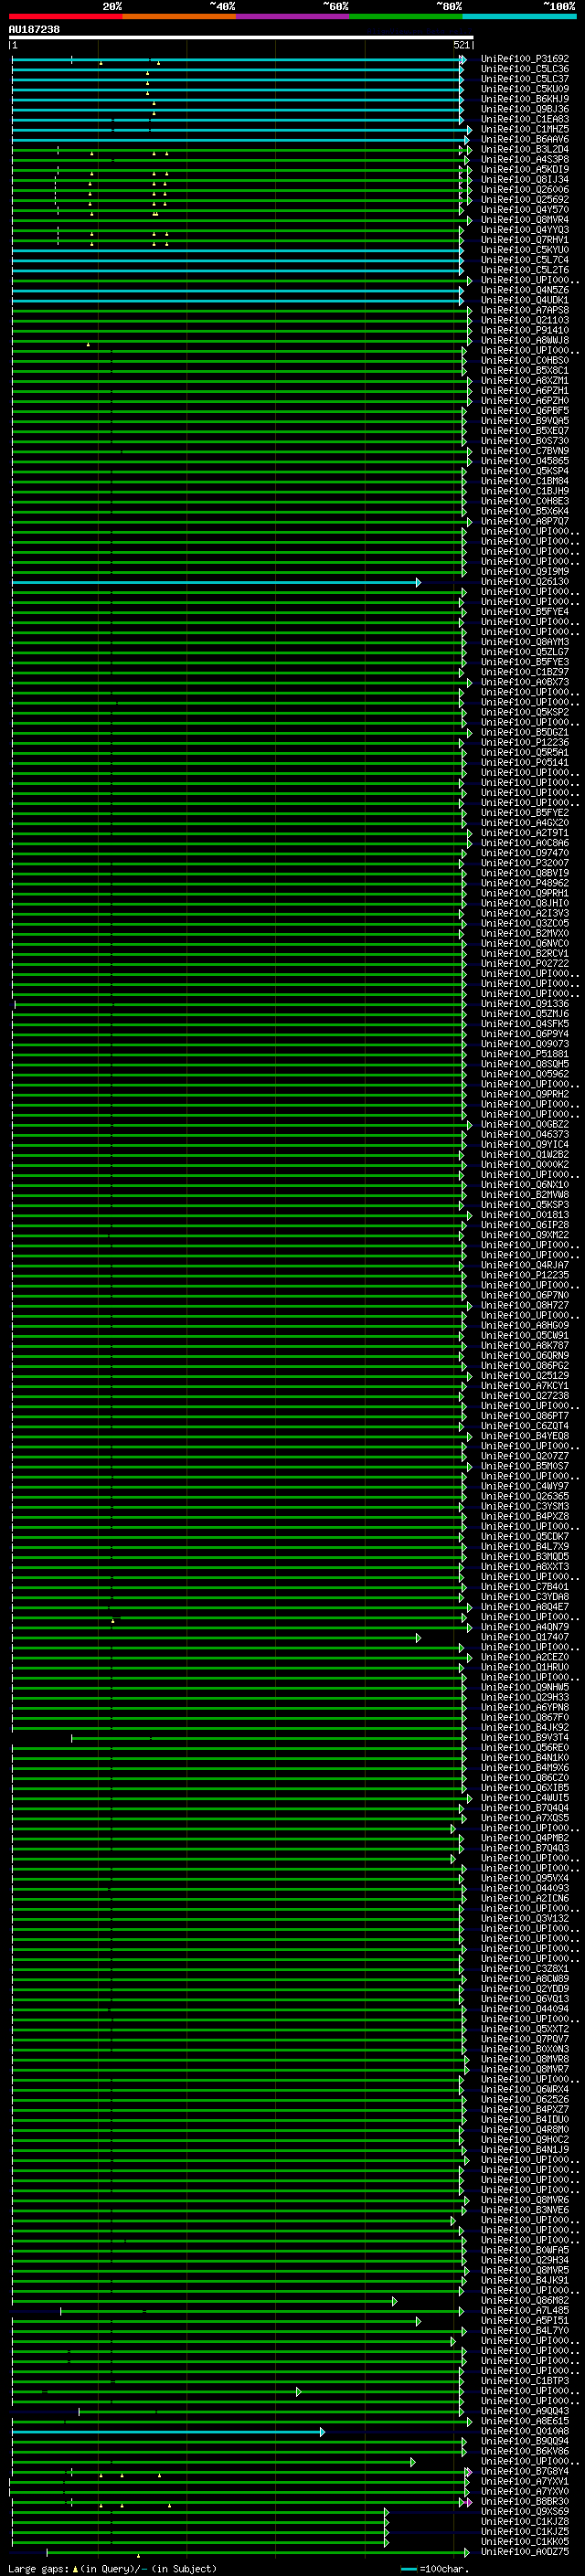Select hit label UniRef100_P12236

point(524,742)
